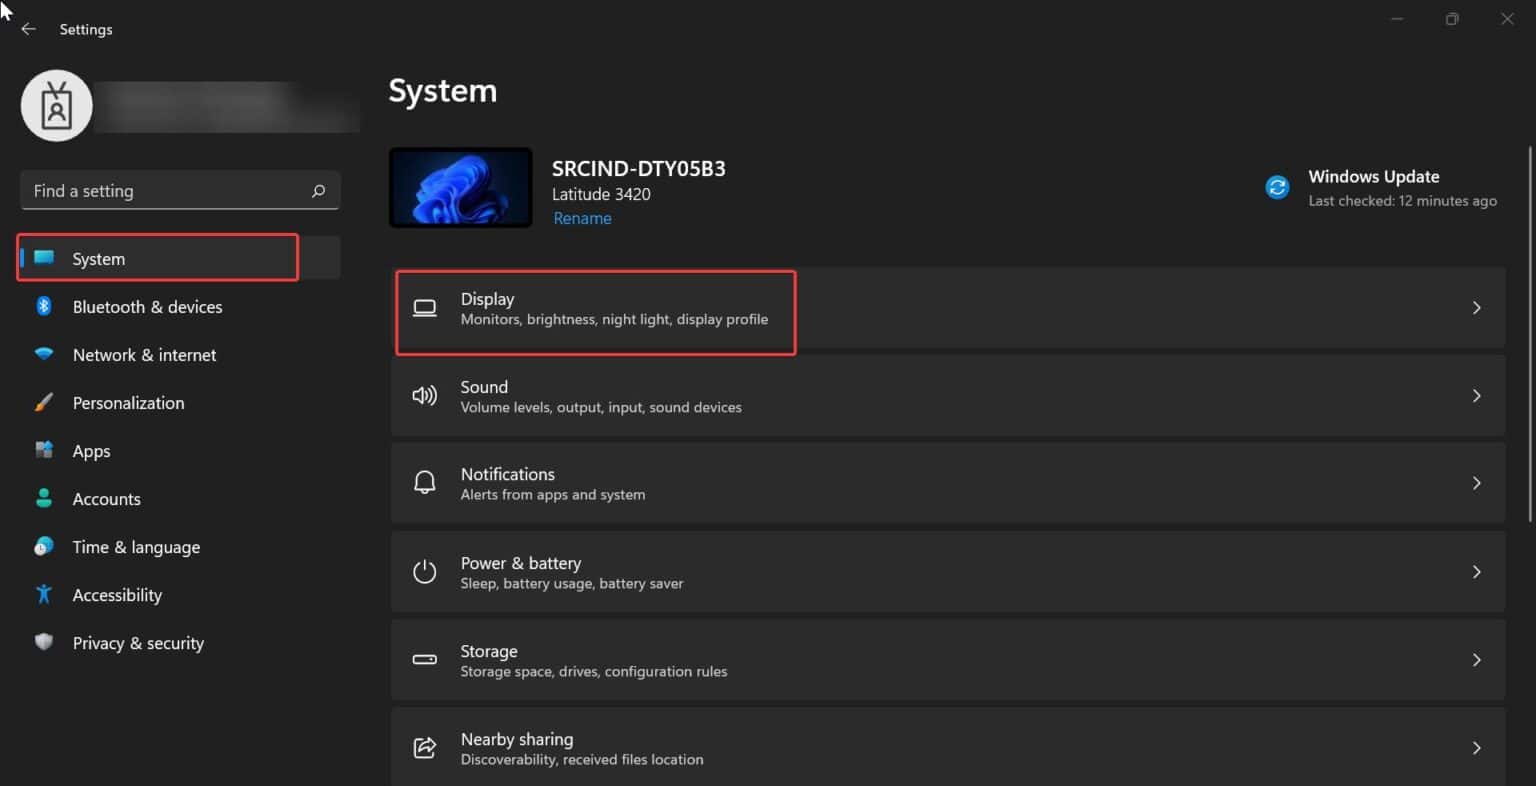Open Notifications via the bell icon
This screenshot has width=1536, height=786.
pos(424,482)
